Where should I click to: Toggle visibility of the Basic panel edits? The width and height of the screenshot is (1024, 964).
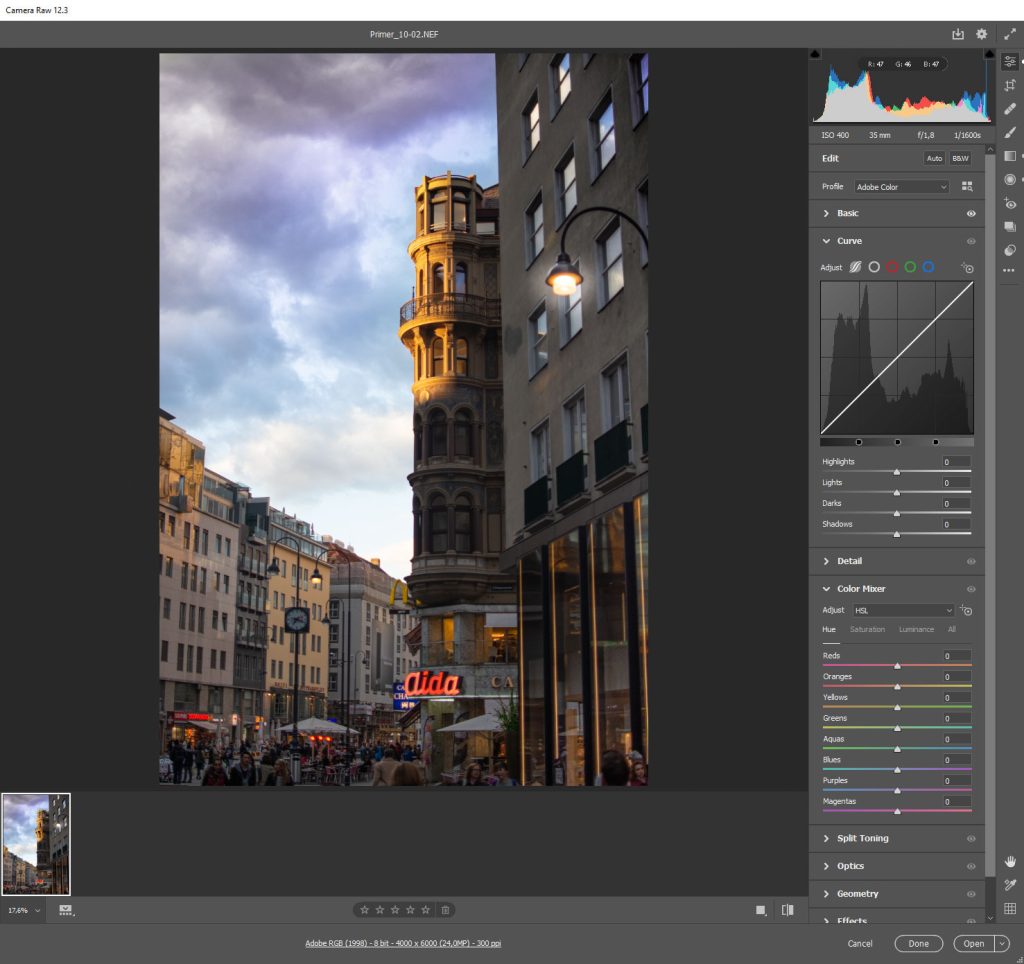click(x=970, y=214)
